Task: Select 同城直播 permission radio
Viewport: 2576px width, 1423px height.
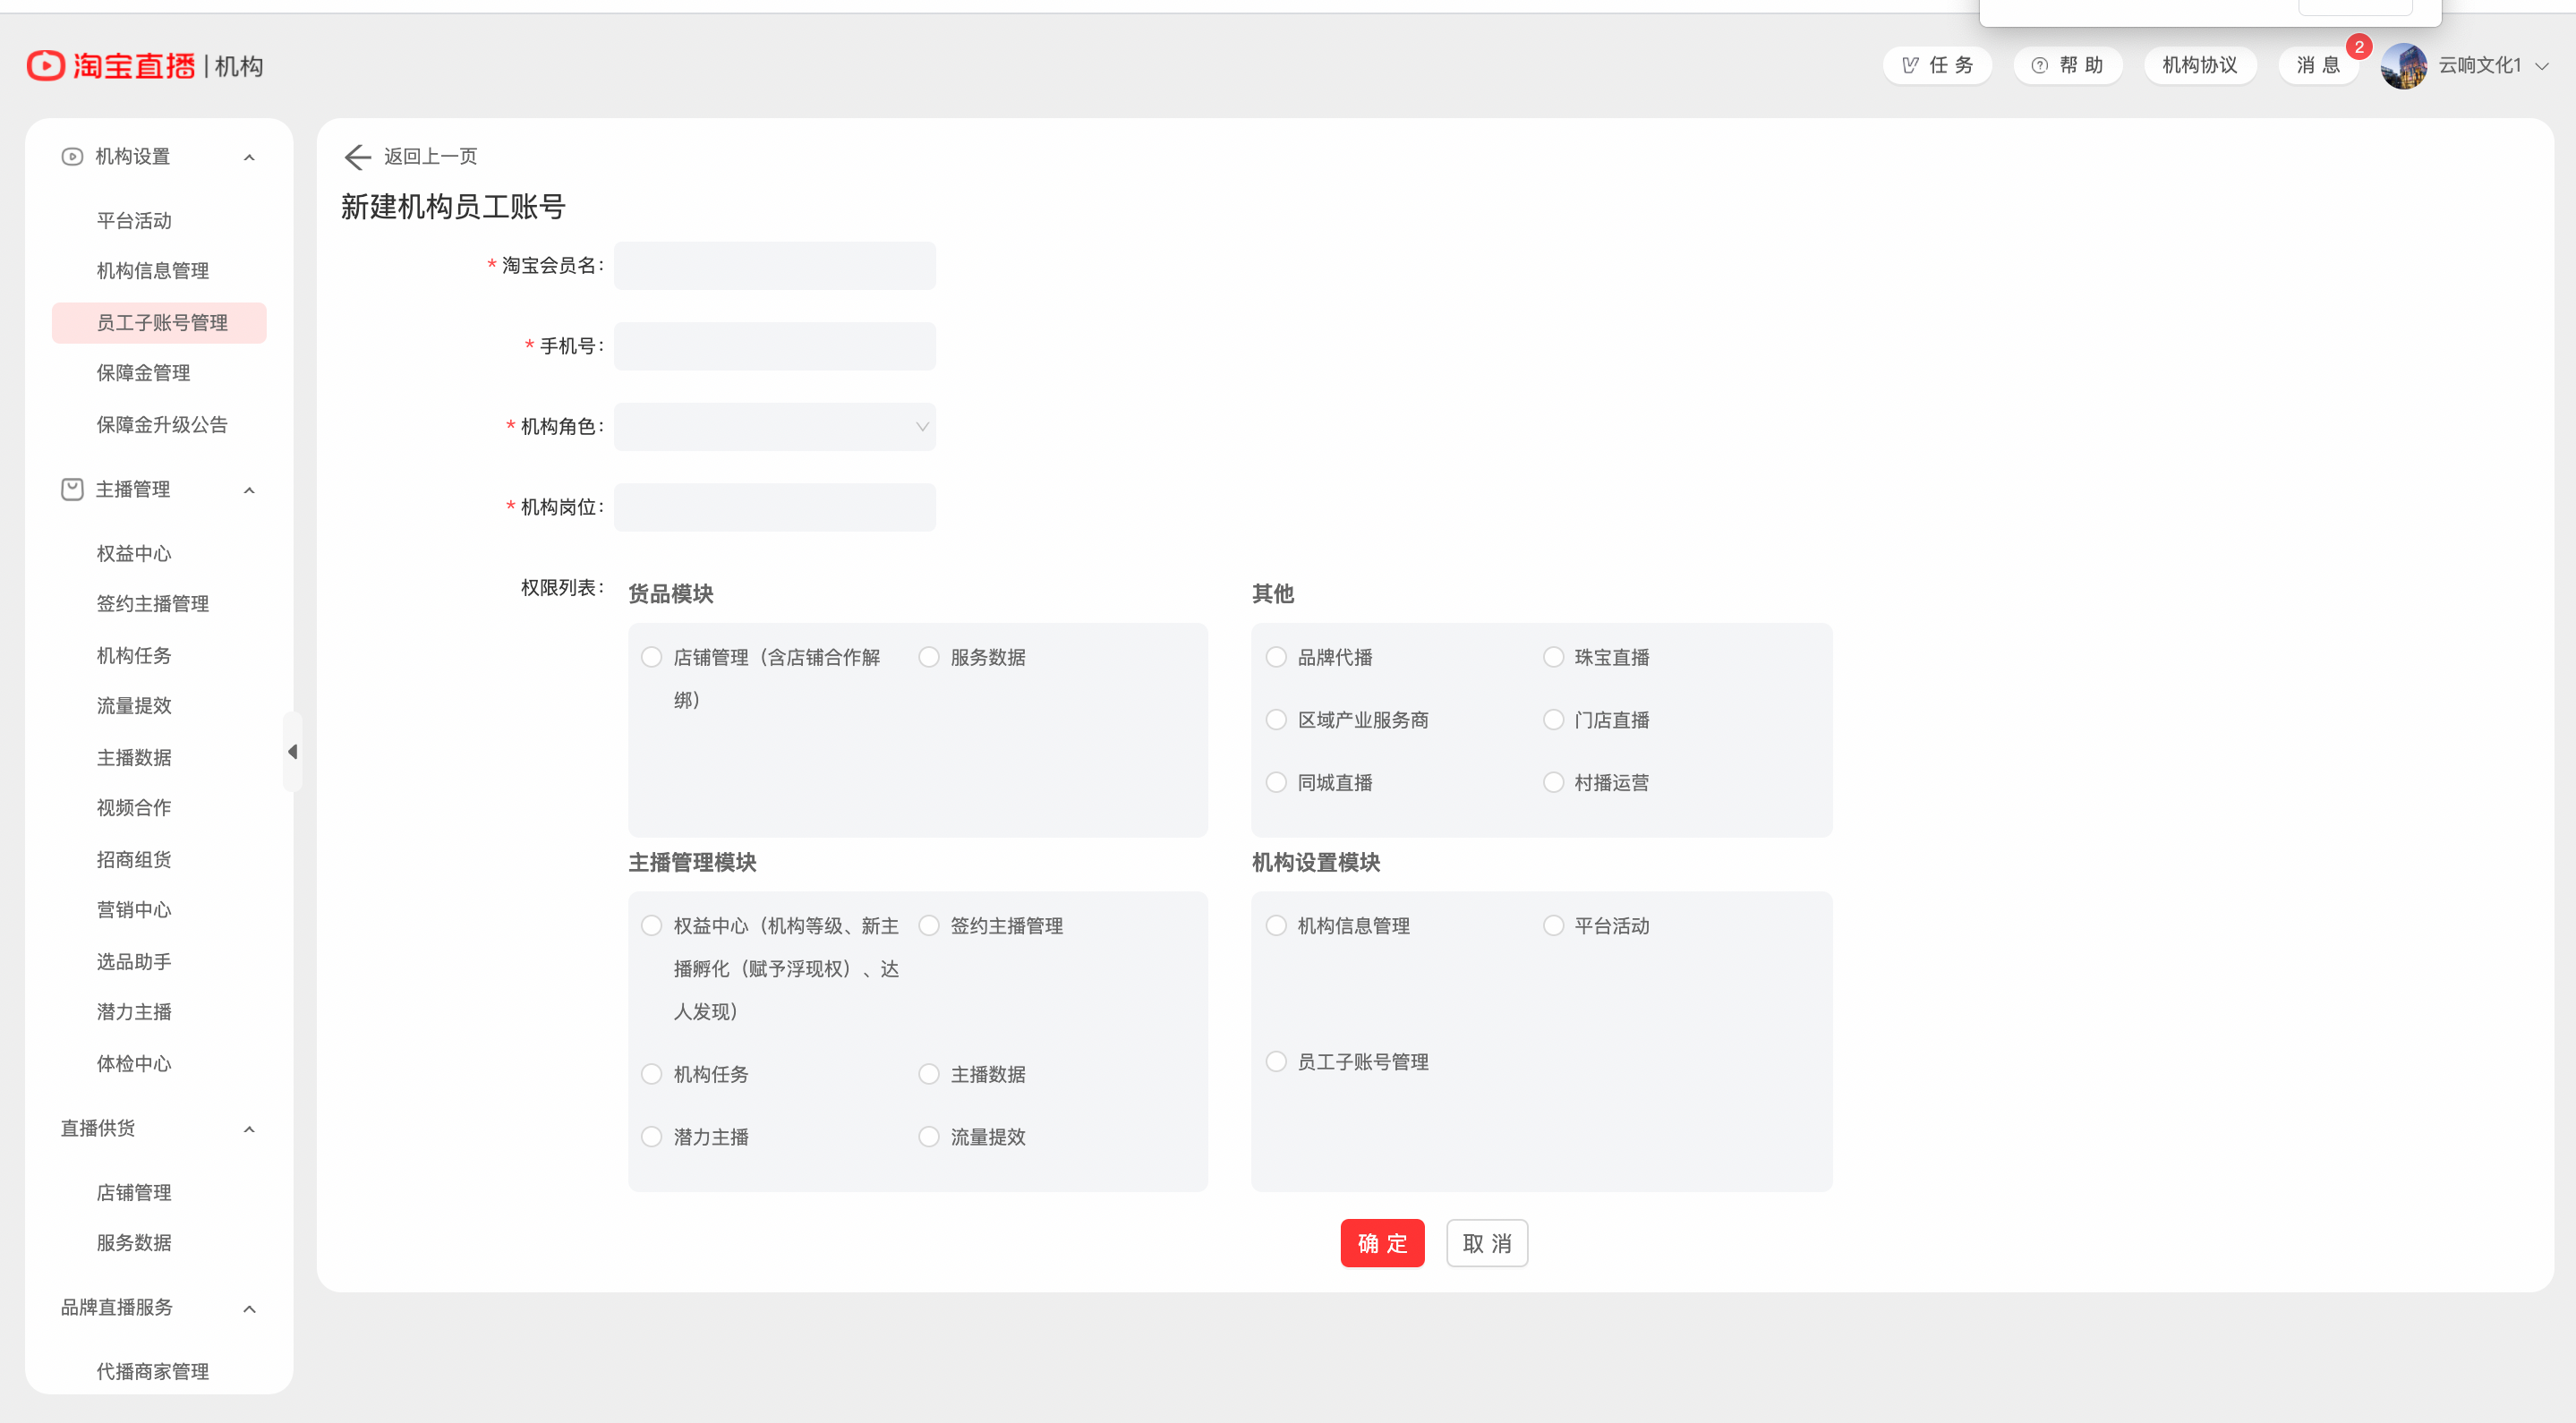Action: point(1276,783)
